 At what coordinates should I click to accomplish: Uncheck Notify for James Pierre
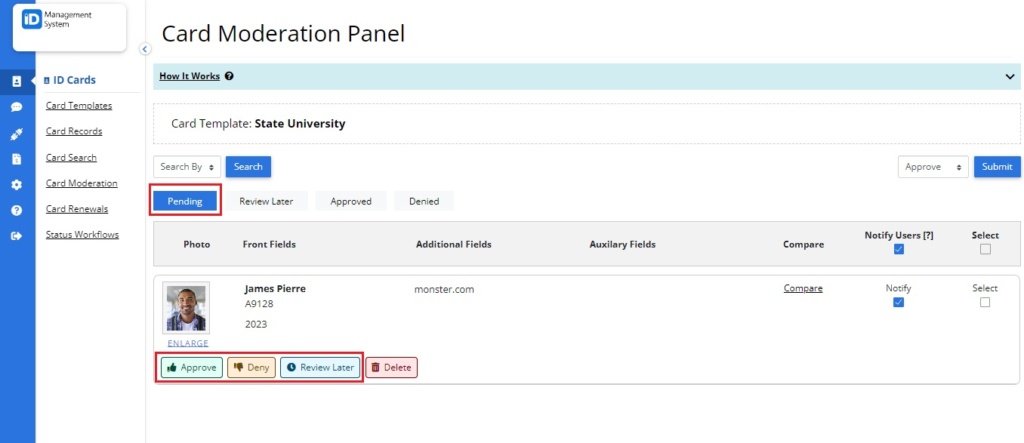899,302
